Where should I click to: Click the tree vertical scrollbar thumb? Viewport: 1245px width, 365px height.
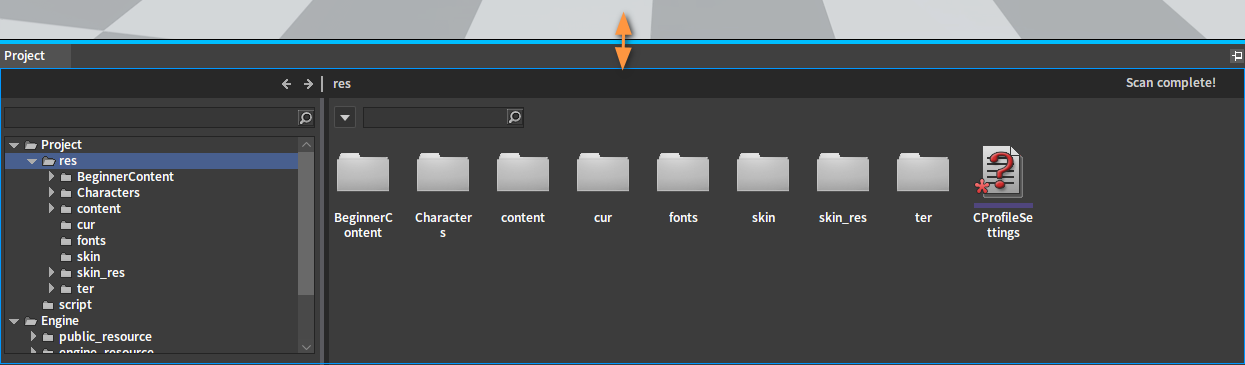pyautogui.click(x=306, y=223)
